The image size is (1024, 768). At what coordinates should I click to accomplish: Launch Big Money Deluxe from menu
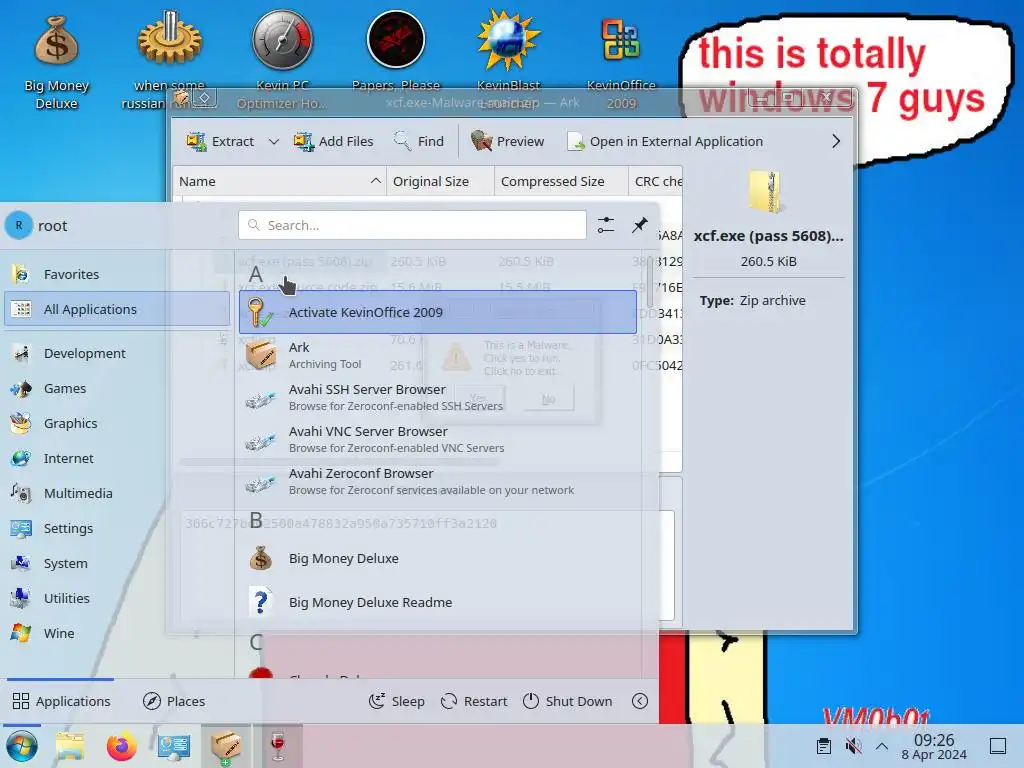tap(438, 559)
